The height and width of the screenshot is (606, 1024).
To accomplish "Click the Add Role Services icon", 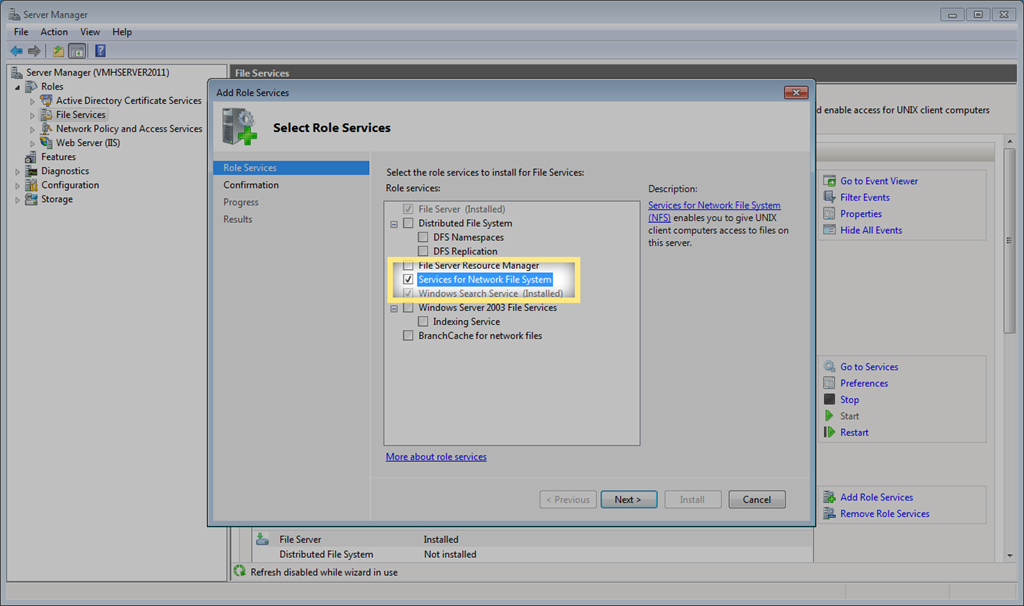I will [829, 497].
